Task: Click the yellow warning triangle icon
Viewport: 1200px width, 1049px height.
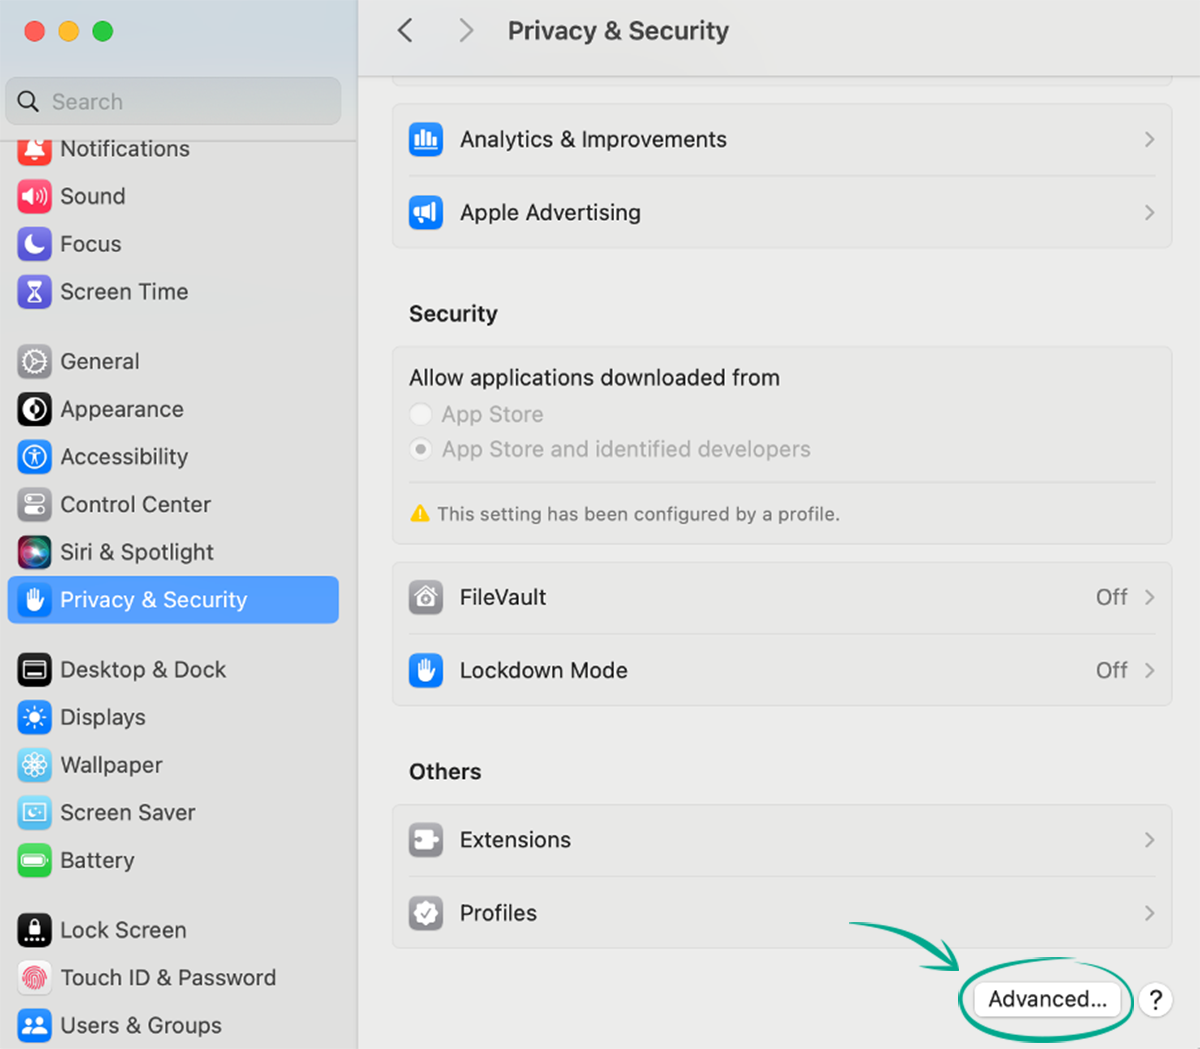Action: 420,514
